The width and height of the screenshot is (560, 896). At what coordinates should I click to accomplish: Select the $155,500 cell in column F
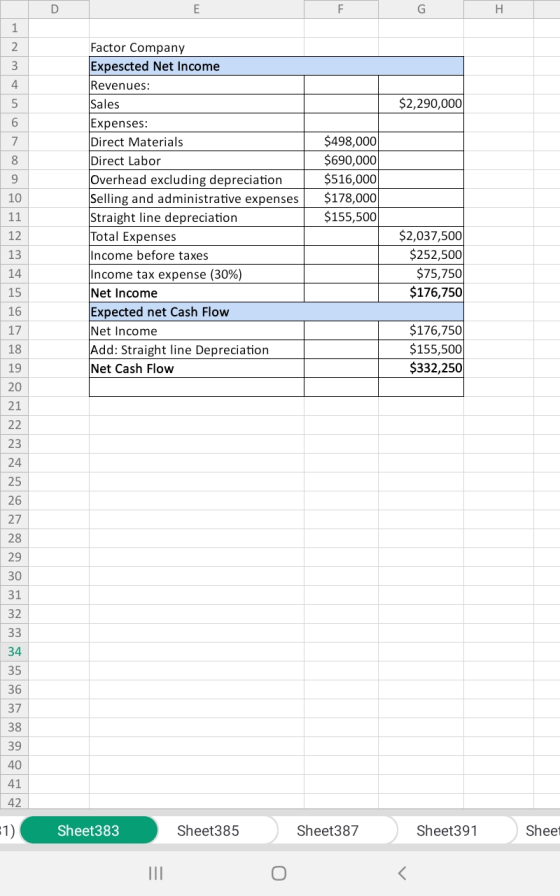[x=341, y=217]
